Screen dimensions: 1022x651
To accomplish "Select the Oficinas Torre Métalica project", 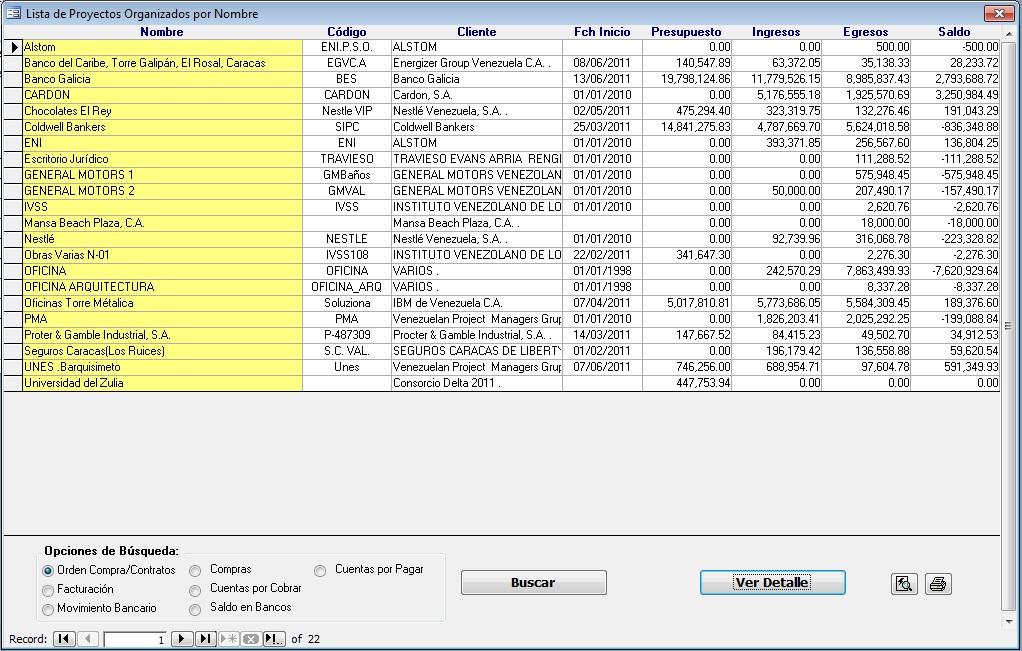I will pos(162,303).
